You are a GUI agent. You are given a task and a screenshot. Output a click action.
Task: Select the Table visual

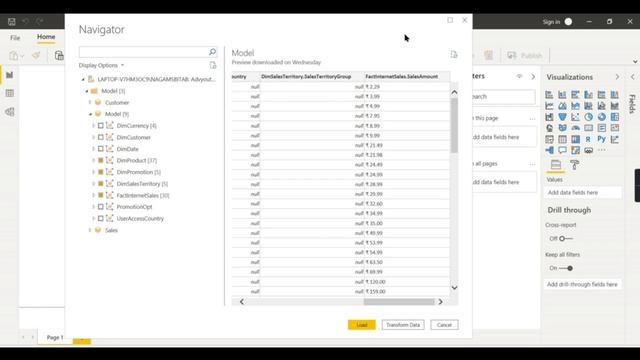pyautogui.click(x=562, y=139)
